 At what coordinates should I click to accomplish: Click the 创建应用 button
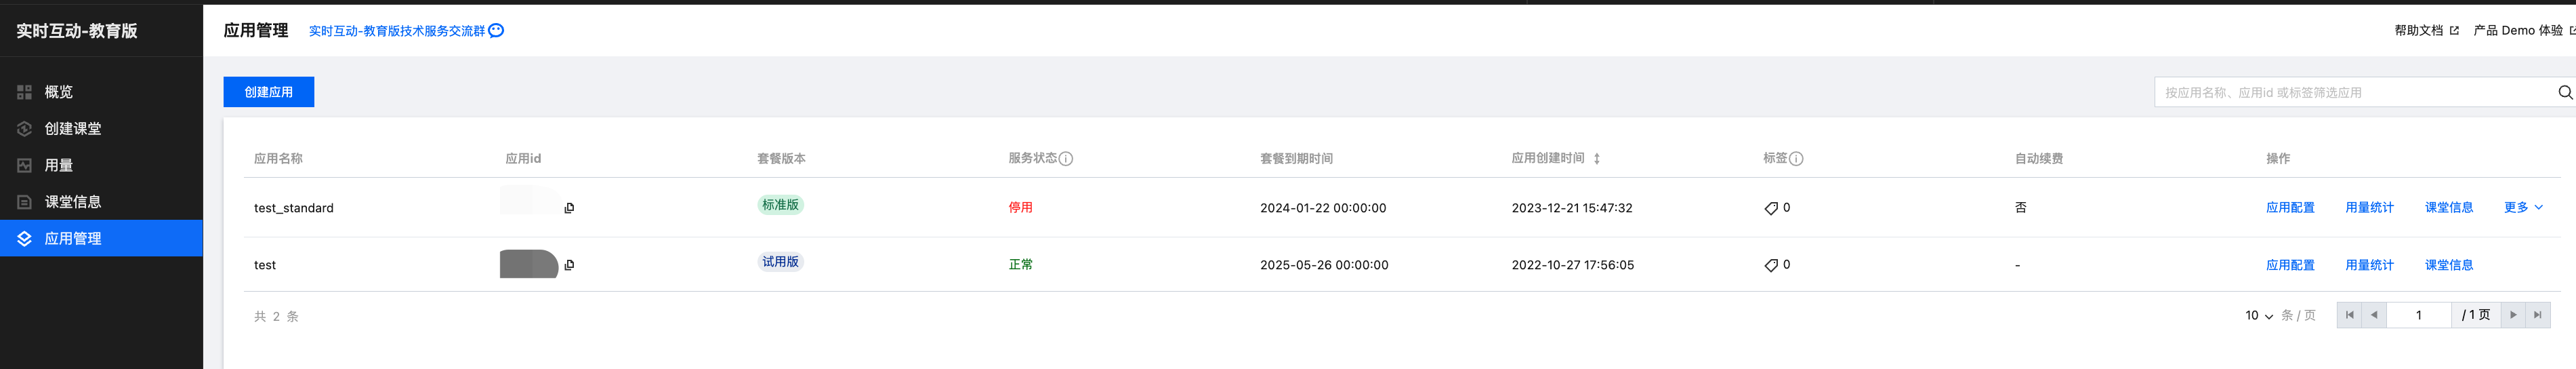(269, 92)
